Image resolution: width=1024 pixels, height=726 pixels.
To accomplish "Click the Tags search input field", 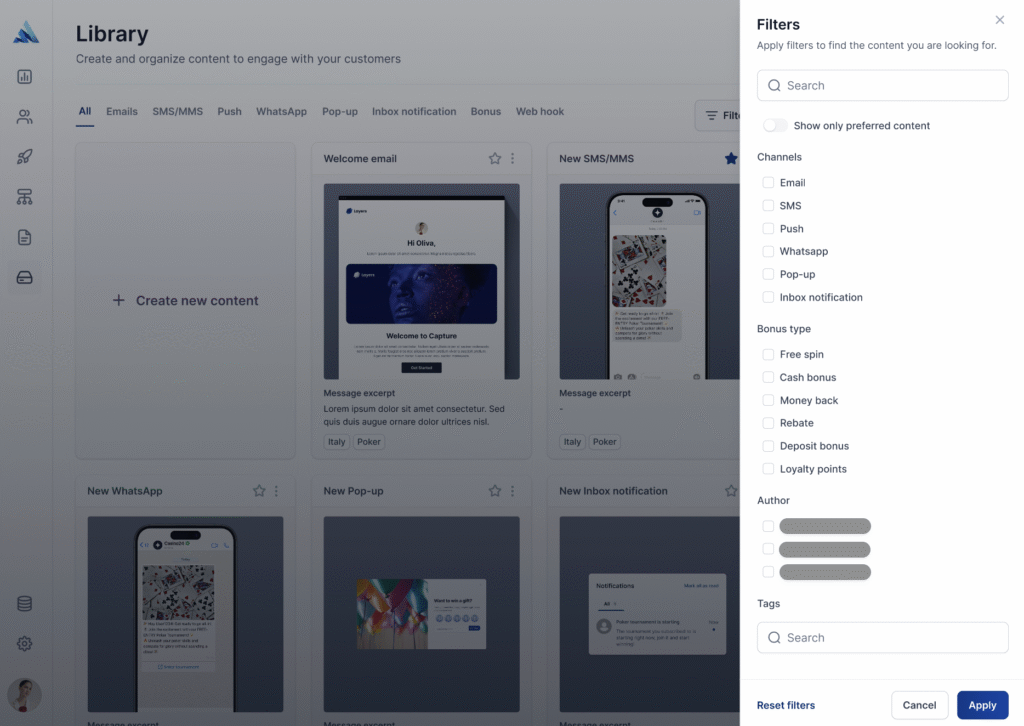I will (x=882, y=637).
